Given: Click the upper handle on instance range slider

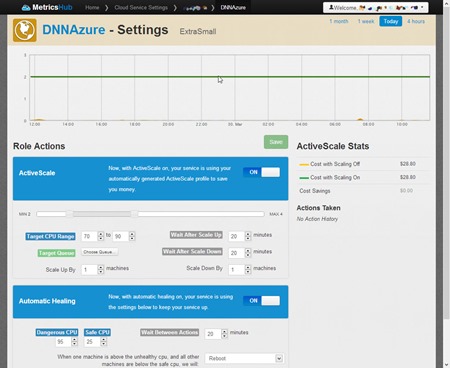Looking at the screenshot, I should tap(134, 214).
